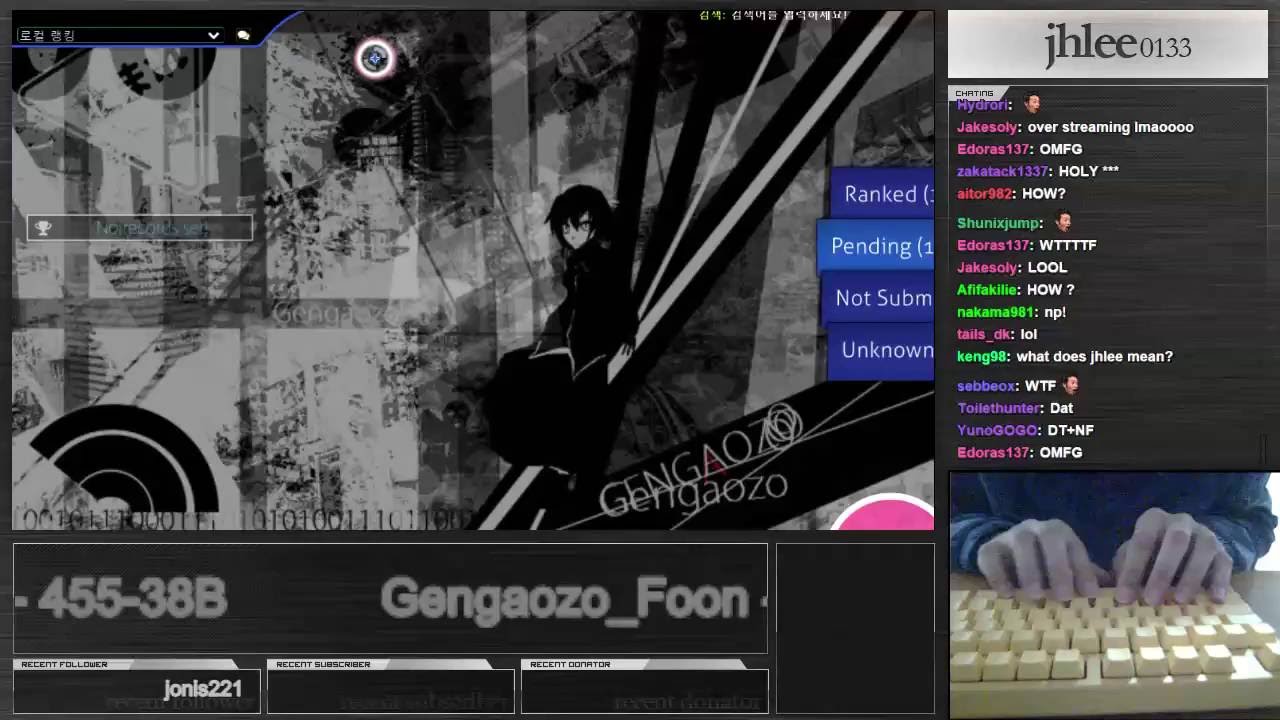Open the local ranking dropdown
The image size is (1280, 720).
[119, 35]
